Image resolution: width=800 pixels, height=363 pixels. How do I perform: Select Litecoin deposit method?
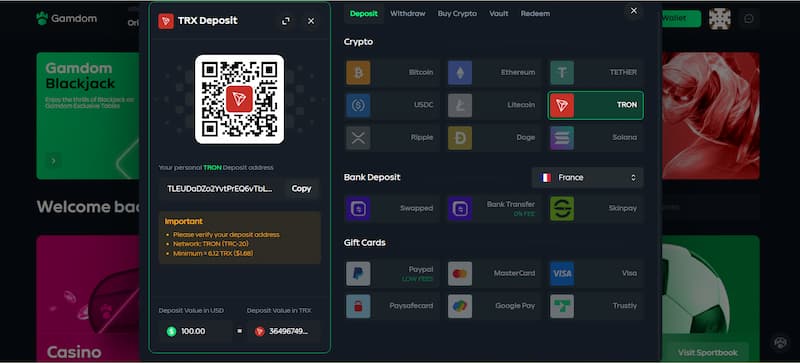point(494,105)
